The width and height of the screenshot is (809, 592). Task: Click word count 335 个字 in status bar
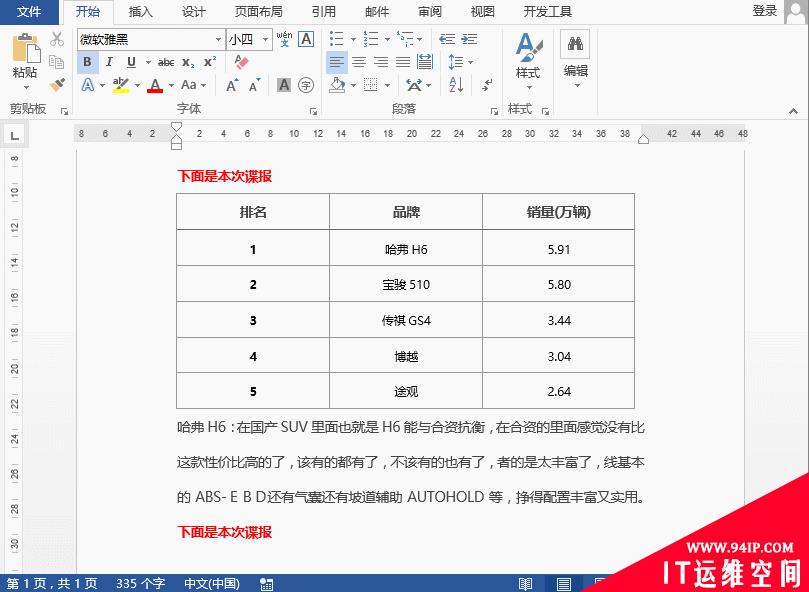tap(140, 584)
